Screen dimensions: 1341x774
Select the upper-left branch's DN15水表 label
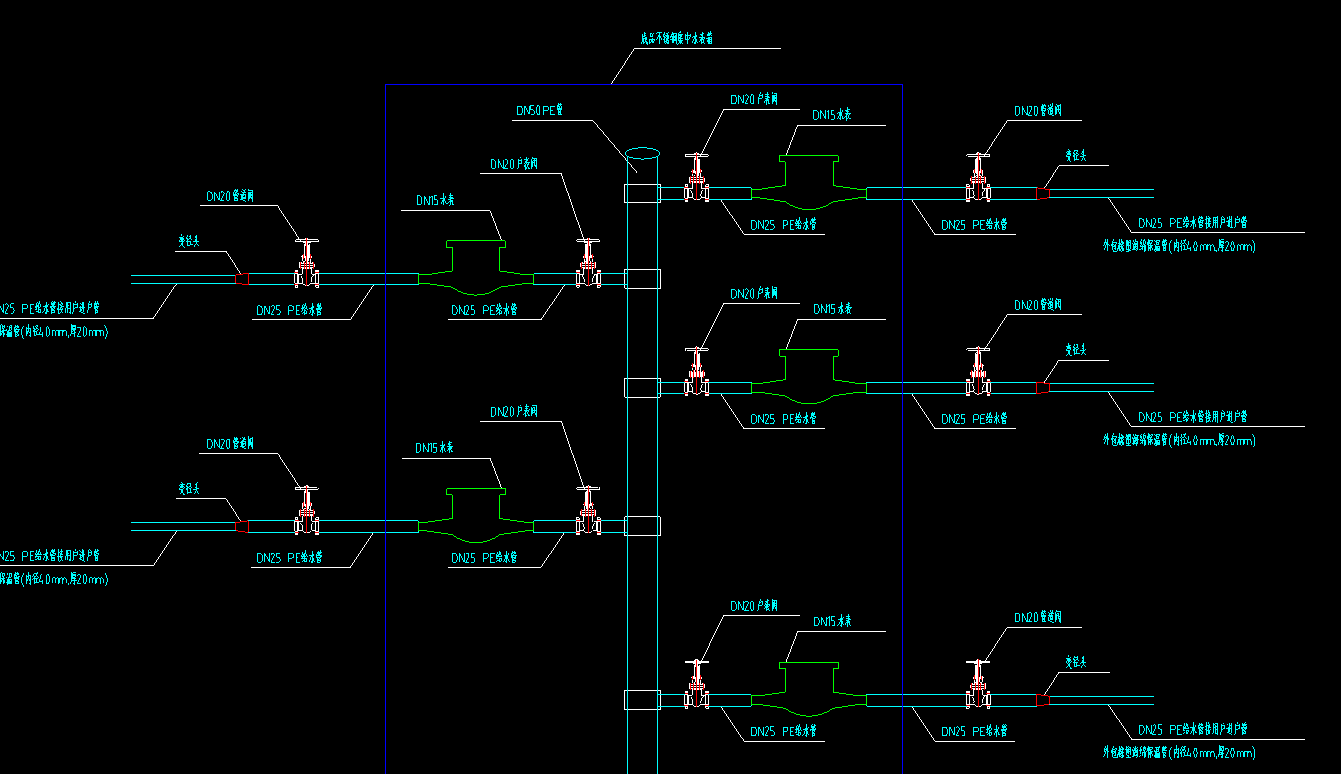coord(436,201)
